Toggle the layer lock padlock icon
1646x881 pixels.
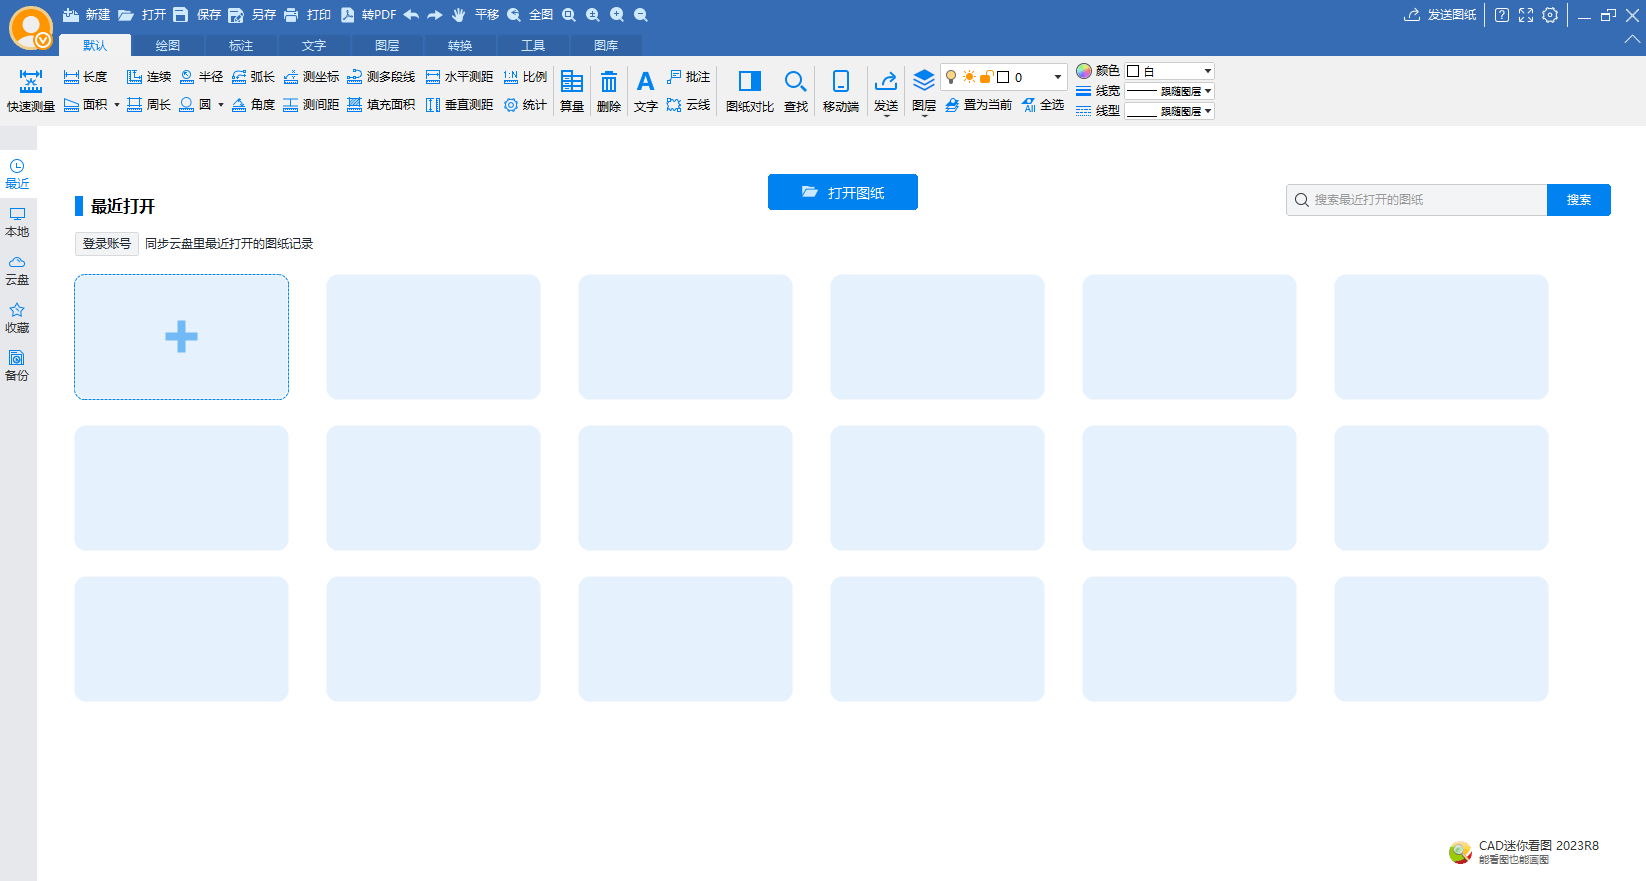986,77
